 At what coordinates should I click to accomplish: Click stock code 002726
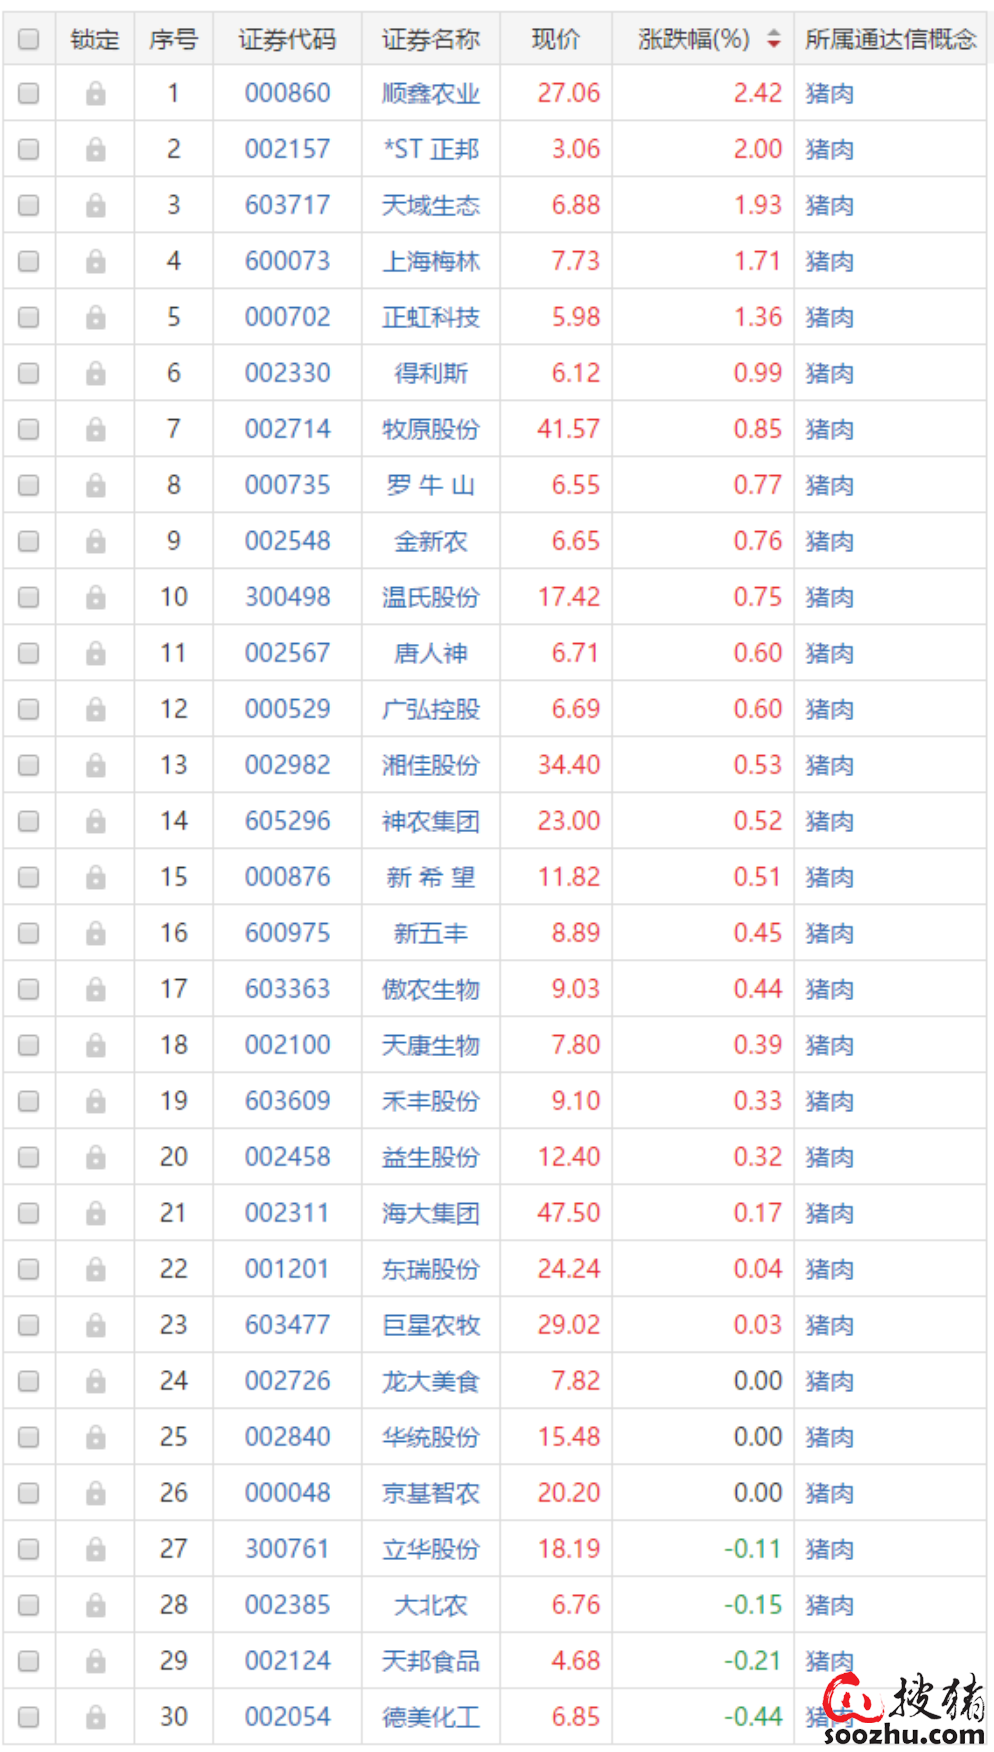pos(288,1381)
